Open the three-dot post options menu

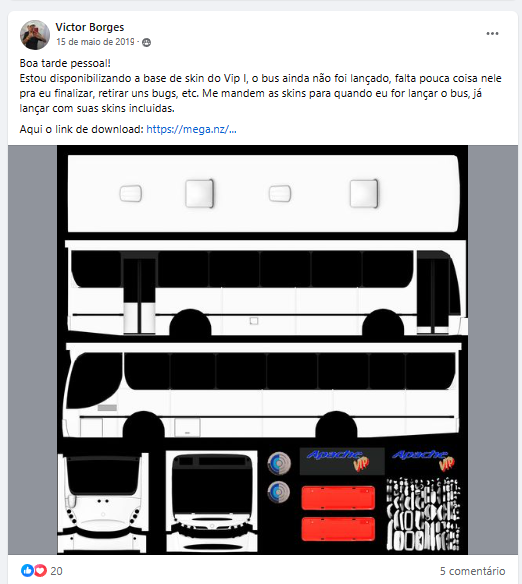click(x=492, y=34)
